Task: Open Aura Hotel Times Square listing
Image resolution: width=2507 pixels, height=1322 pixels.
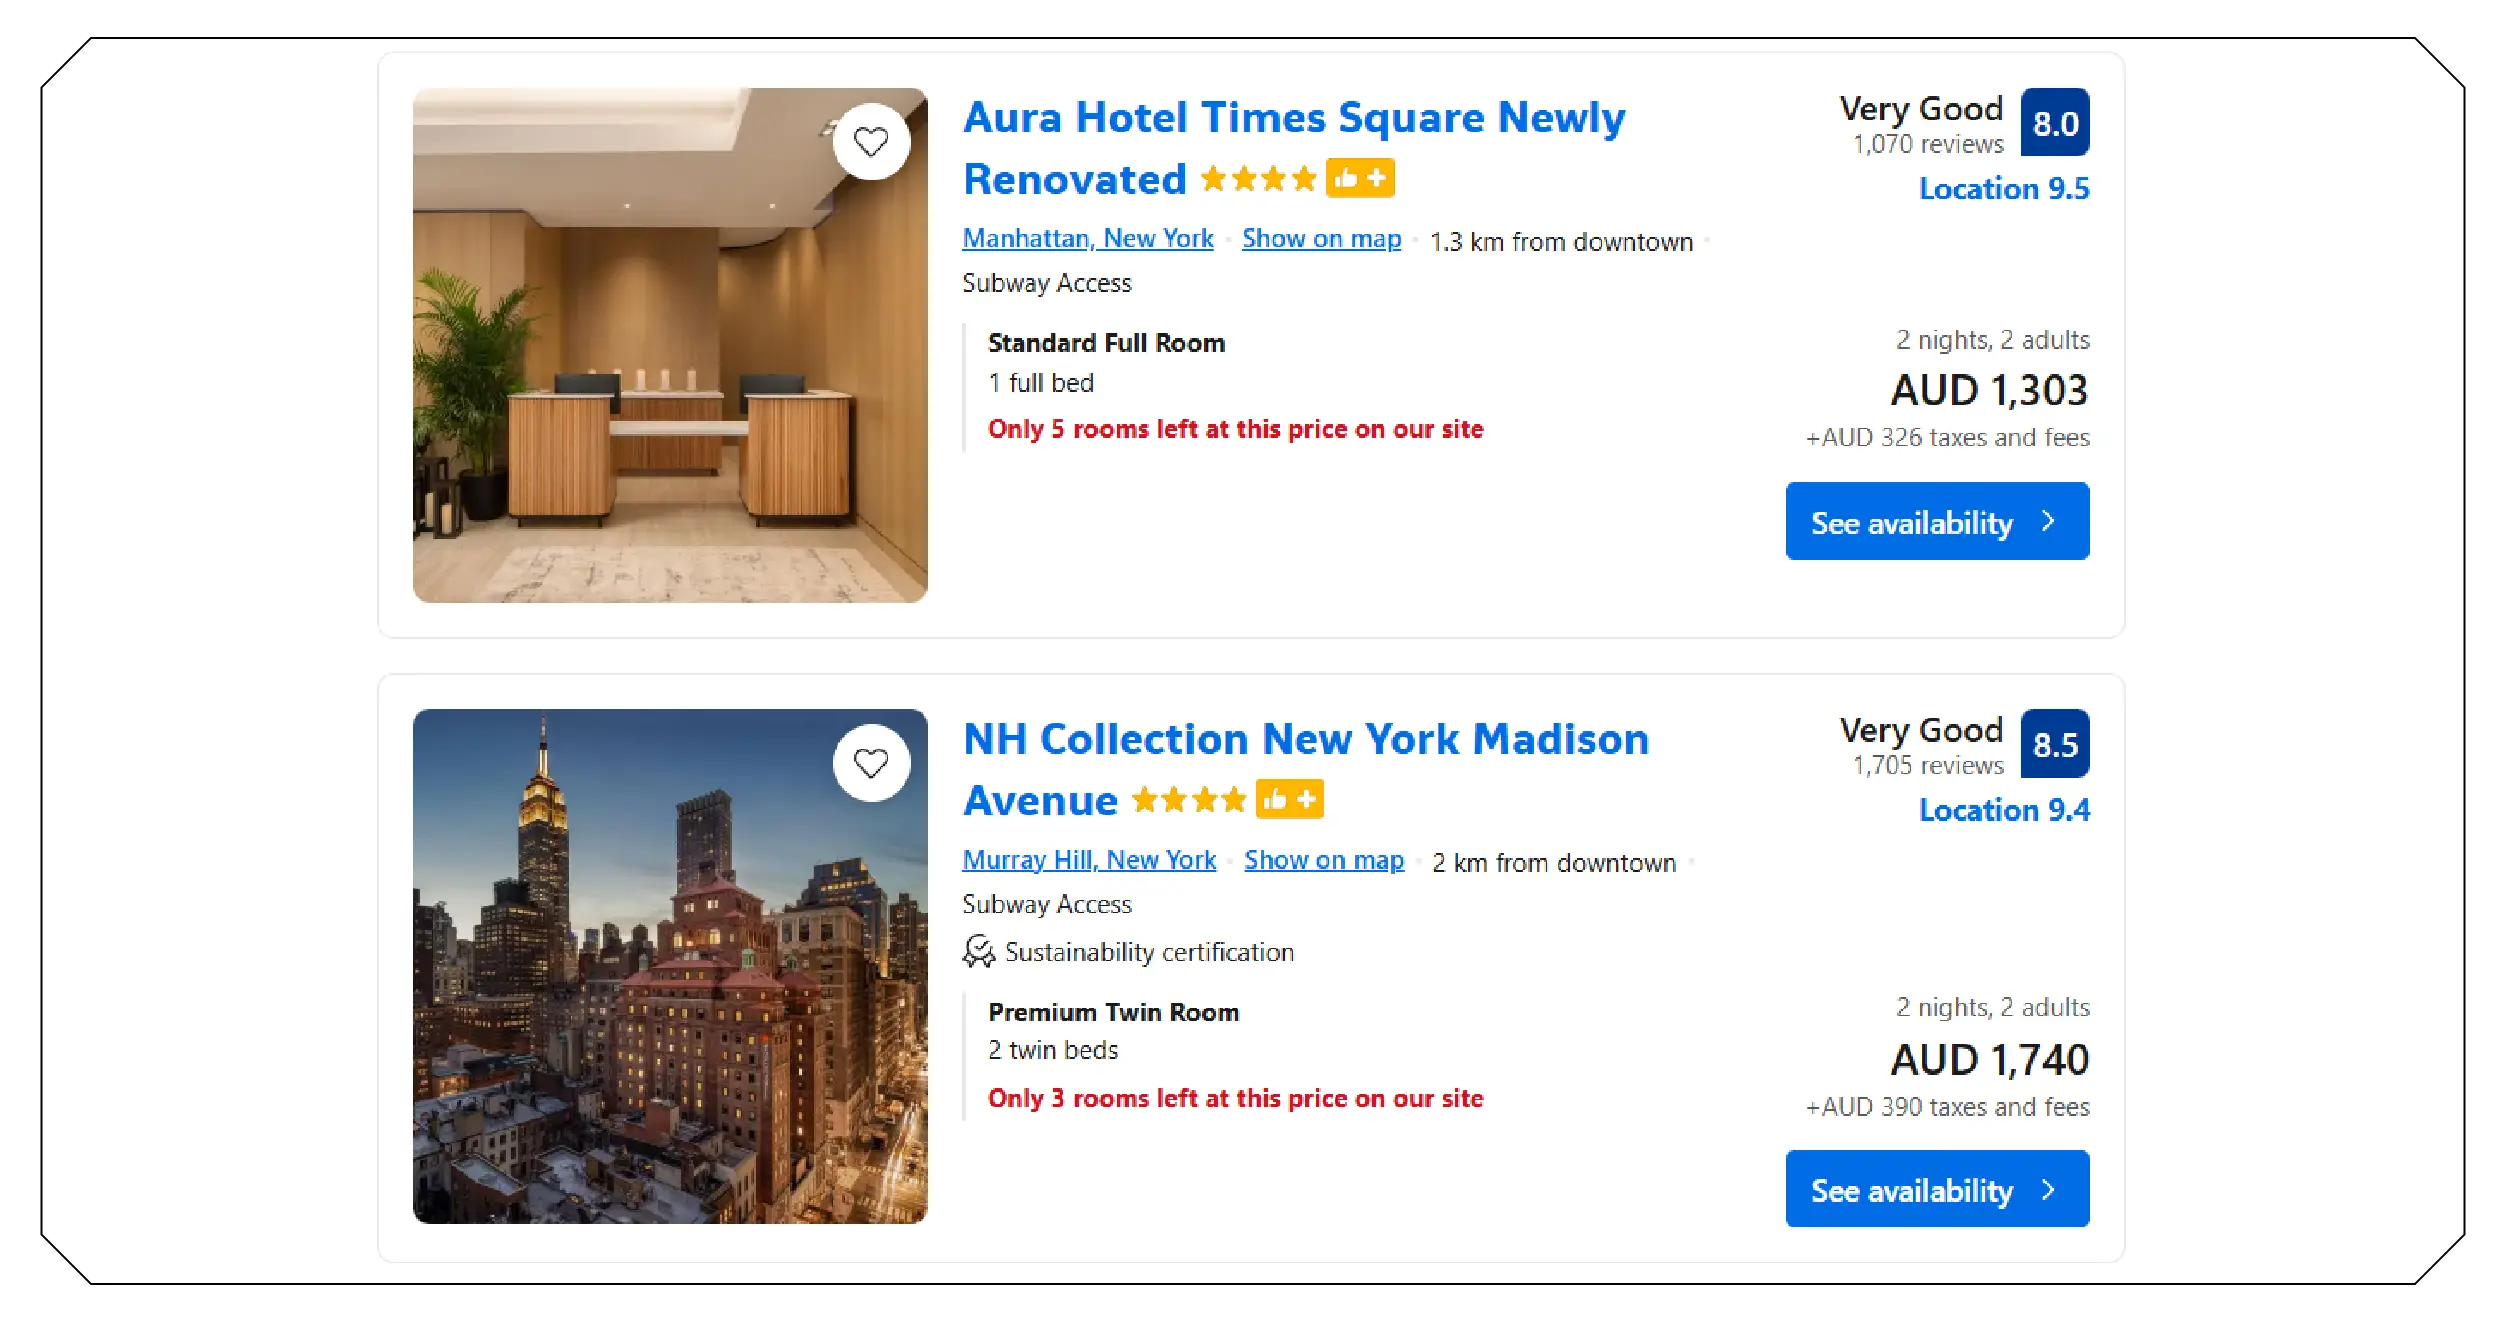Action: tap(1293, 117)
